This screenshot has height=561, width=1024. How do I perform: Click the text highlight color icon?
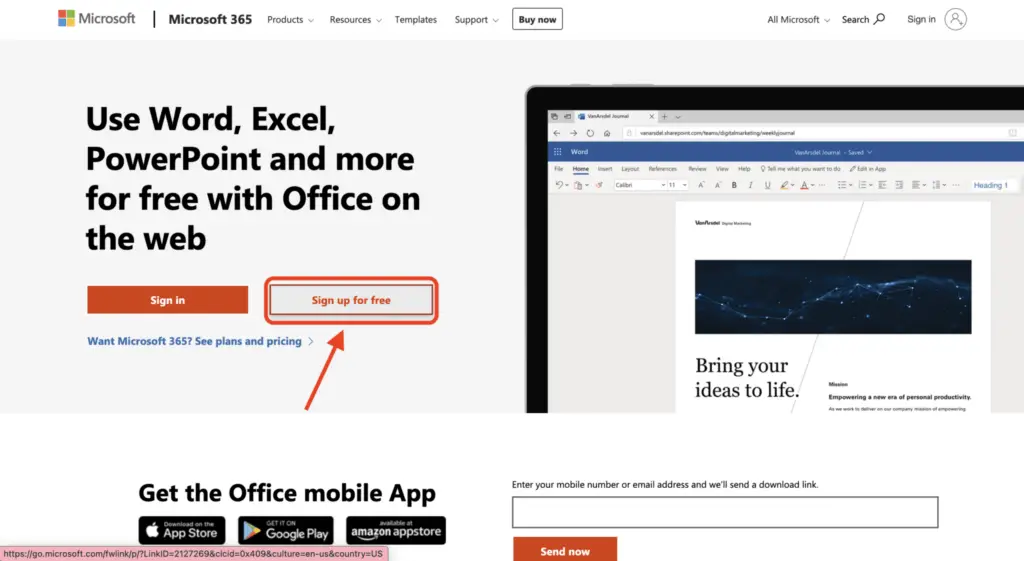coord(784,185)
